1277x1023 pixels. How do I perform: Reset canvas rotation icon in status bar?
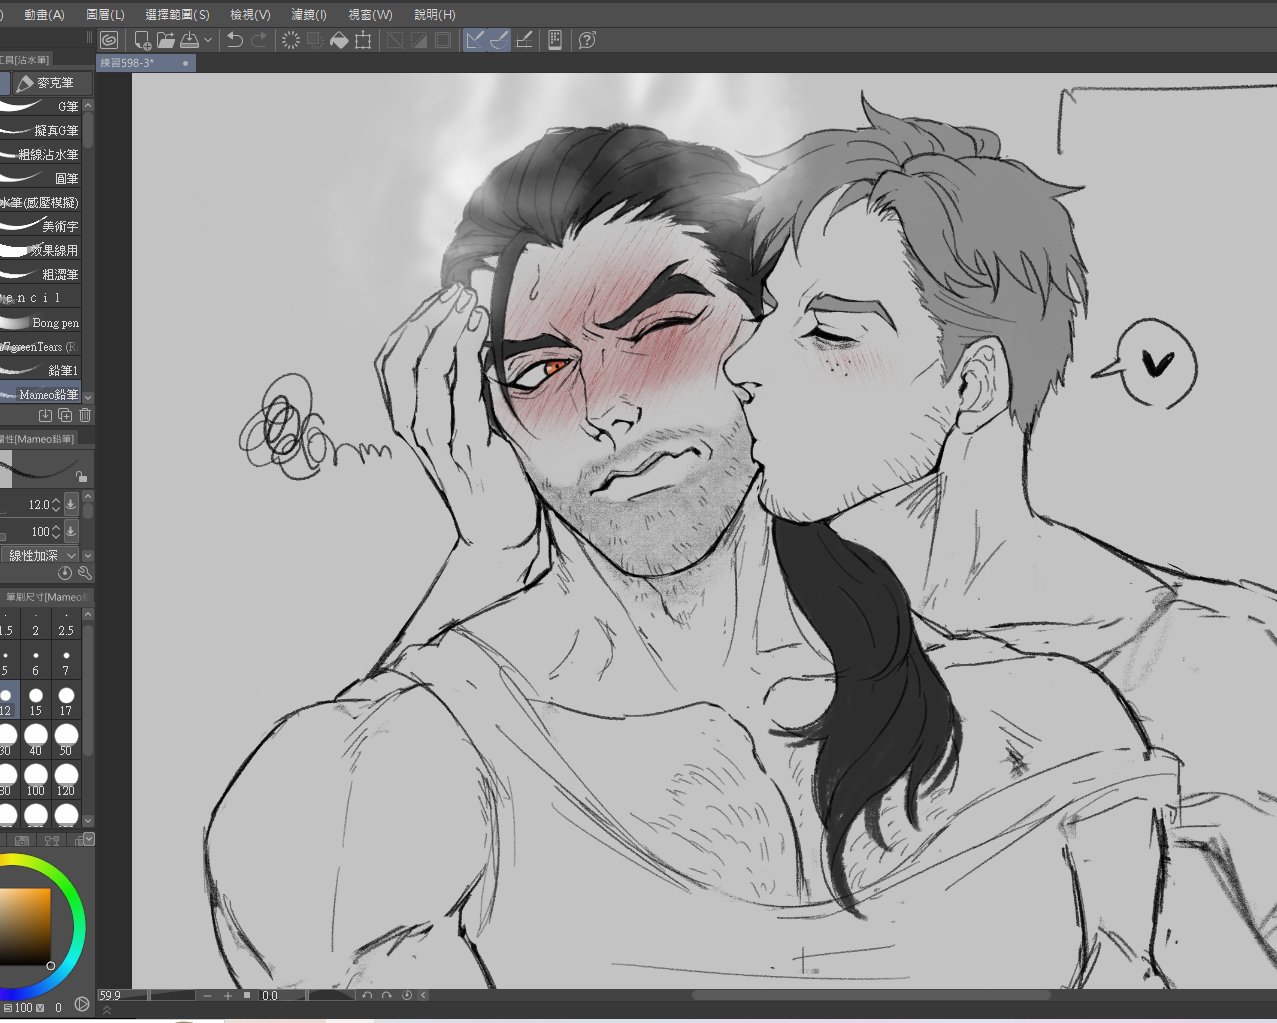click(x=407, y=996)
